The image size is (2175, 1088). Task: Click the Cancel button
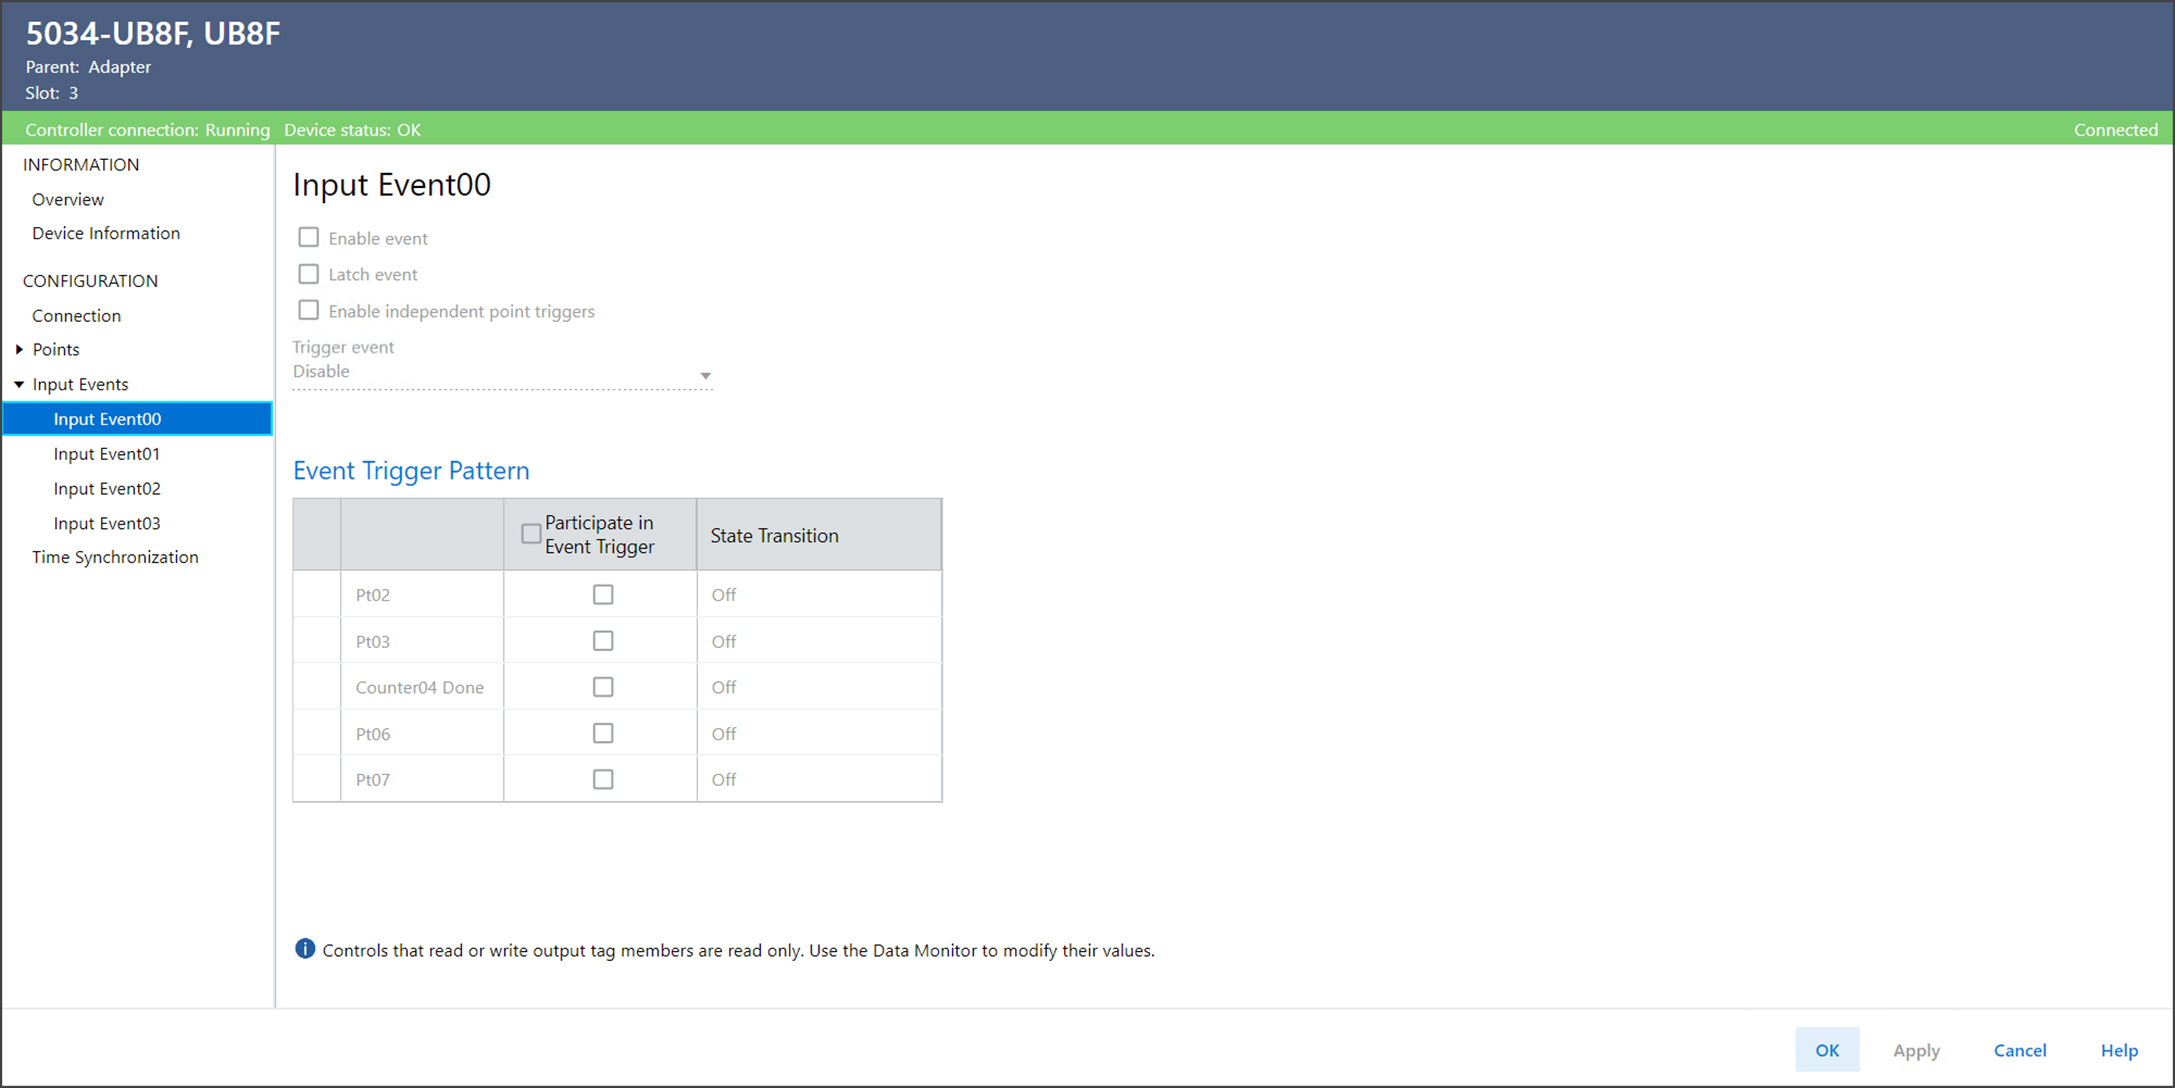(x=2019, y=1050)
